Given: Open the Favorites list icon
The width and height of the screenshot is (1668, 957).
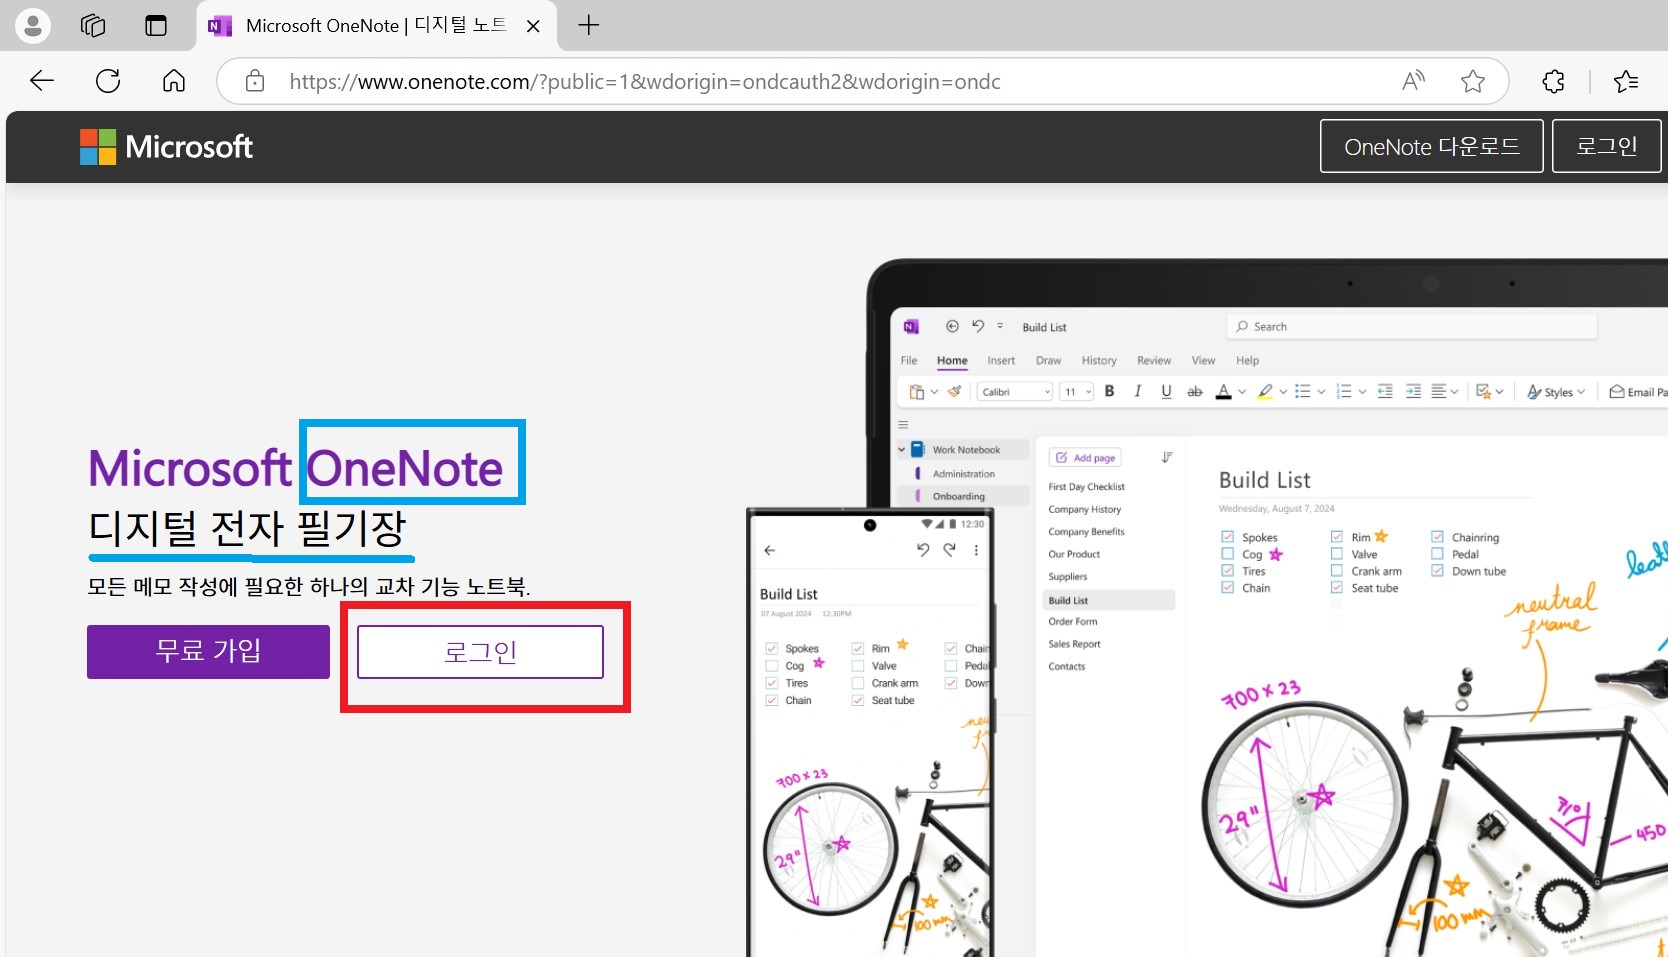Looking at the screenshot, I should click(x=1626, y=81).
